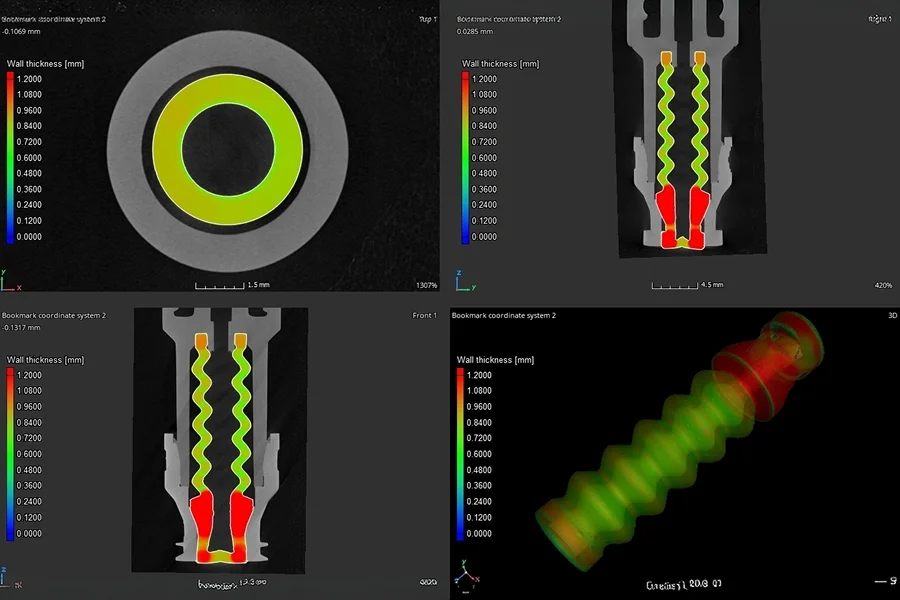Click 'Wall thickness [mm]' legend title in the 3D pane
The width and height of the screenshot is (900, 600).
495,360
